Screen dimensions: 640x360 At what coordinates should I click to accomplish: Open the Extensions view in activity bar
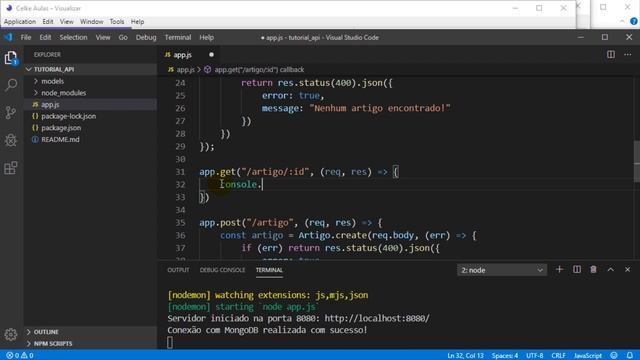pos(11,168)
